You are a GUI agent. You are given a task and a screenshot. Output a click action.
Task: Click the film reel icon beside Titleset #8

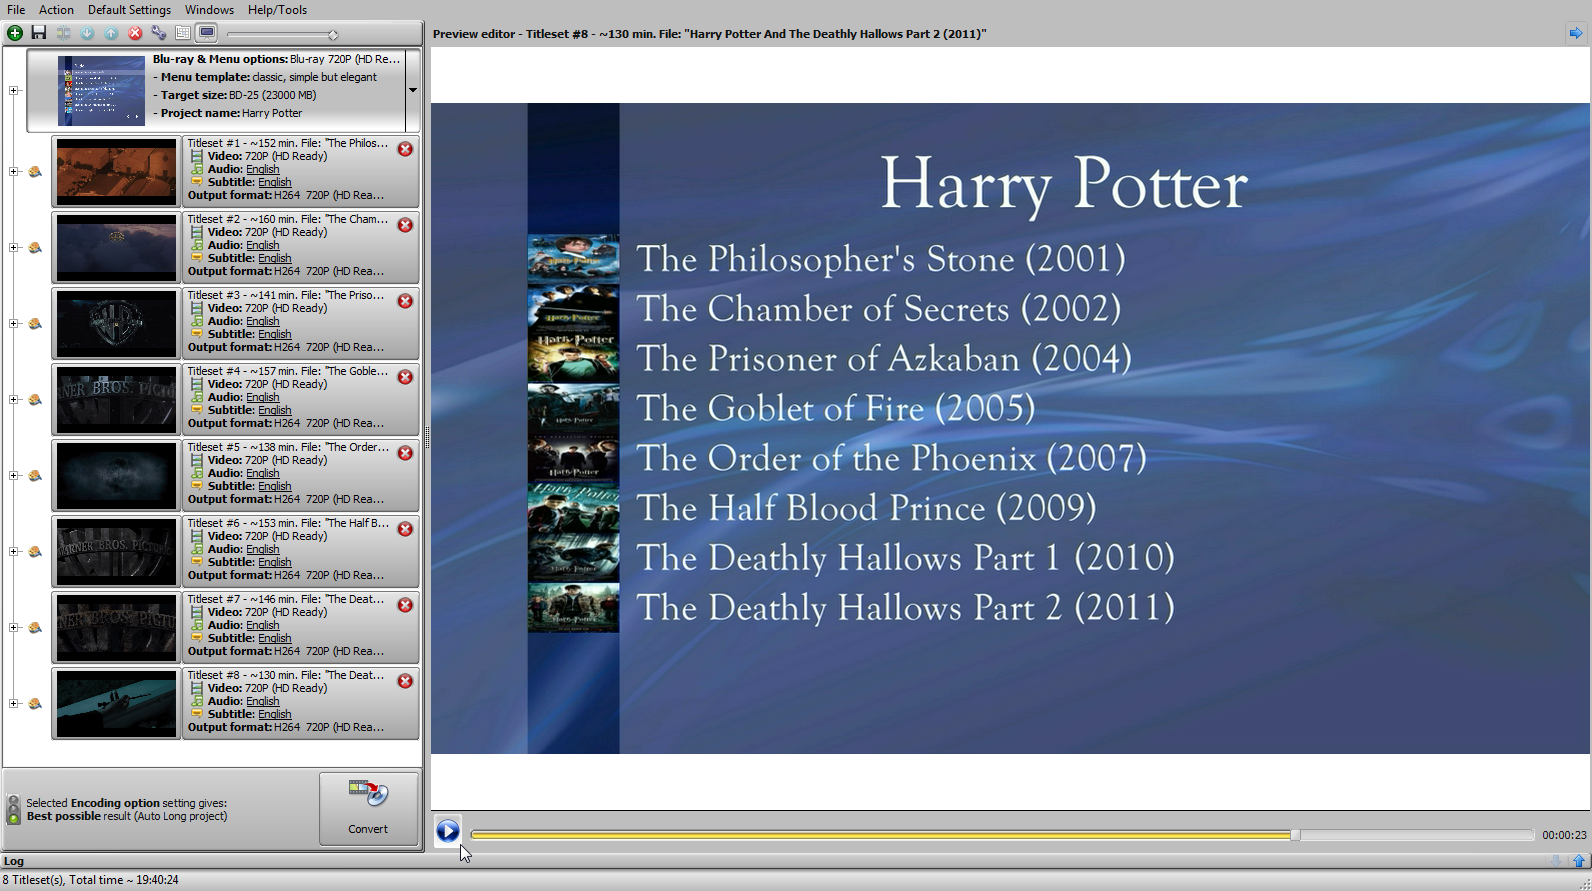pos(35,704)
